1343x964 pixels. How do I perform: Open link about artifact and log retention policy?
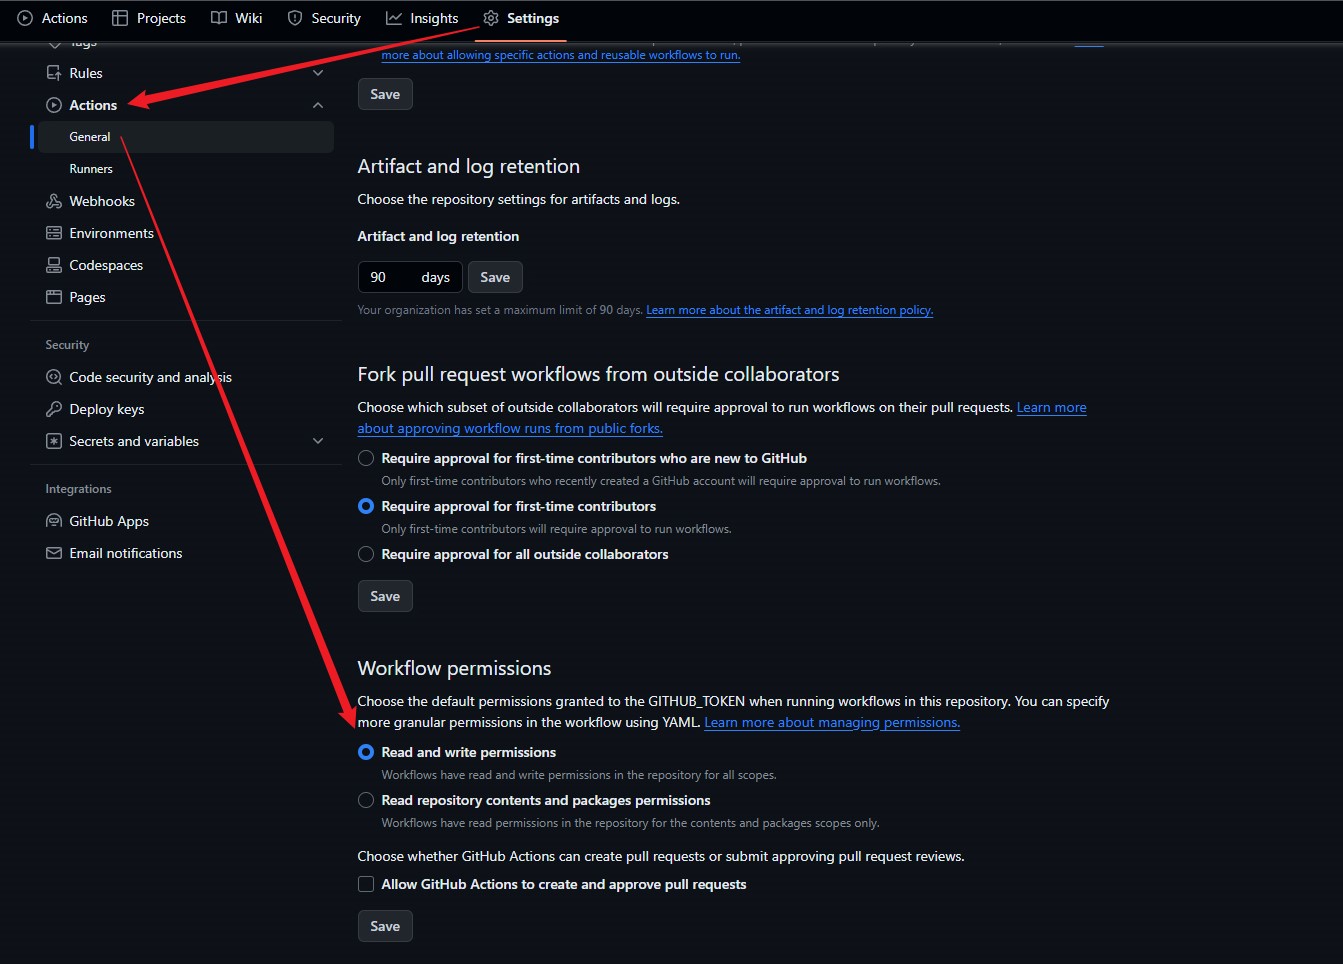790,310
